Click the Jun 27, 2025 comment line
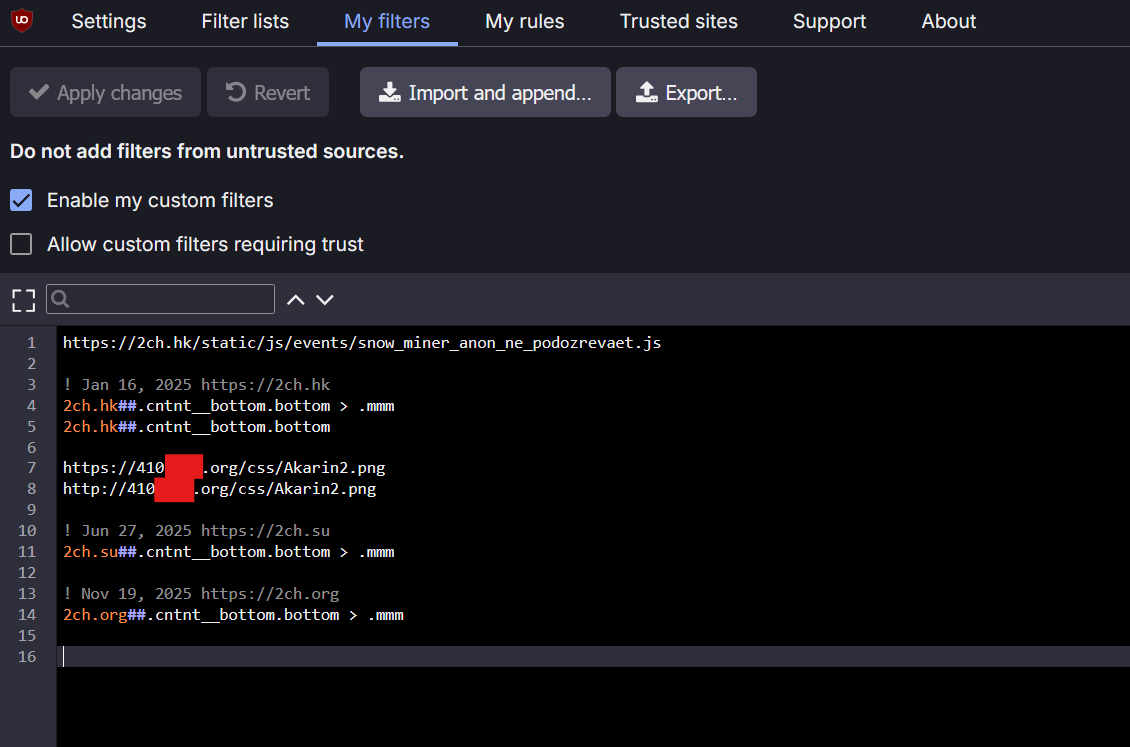 coord(196,531)
